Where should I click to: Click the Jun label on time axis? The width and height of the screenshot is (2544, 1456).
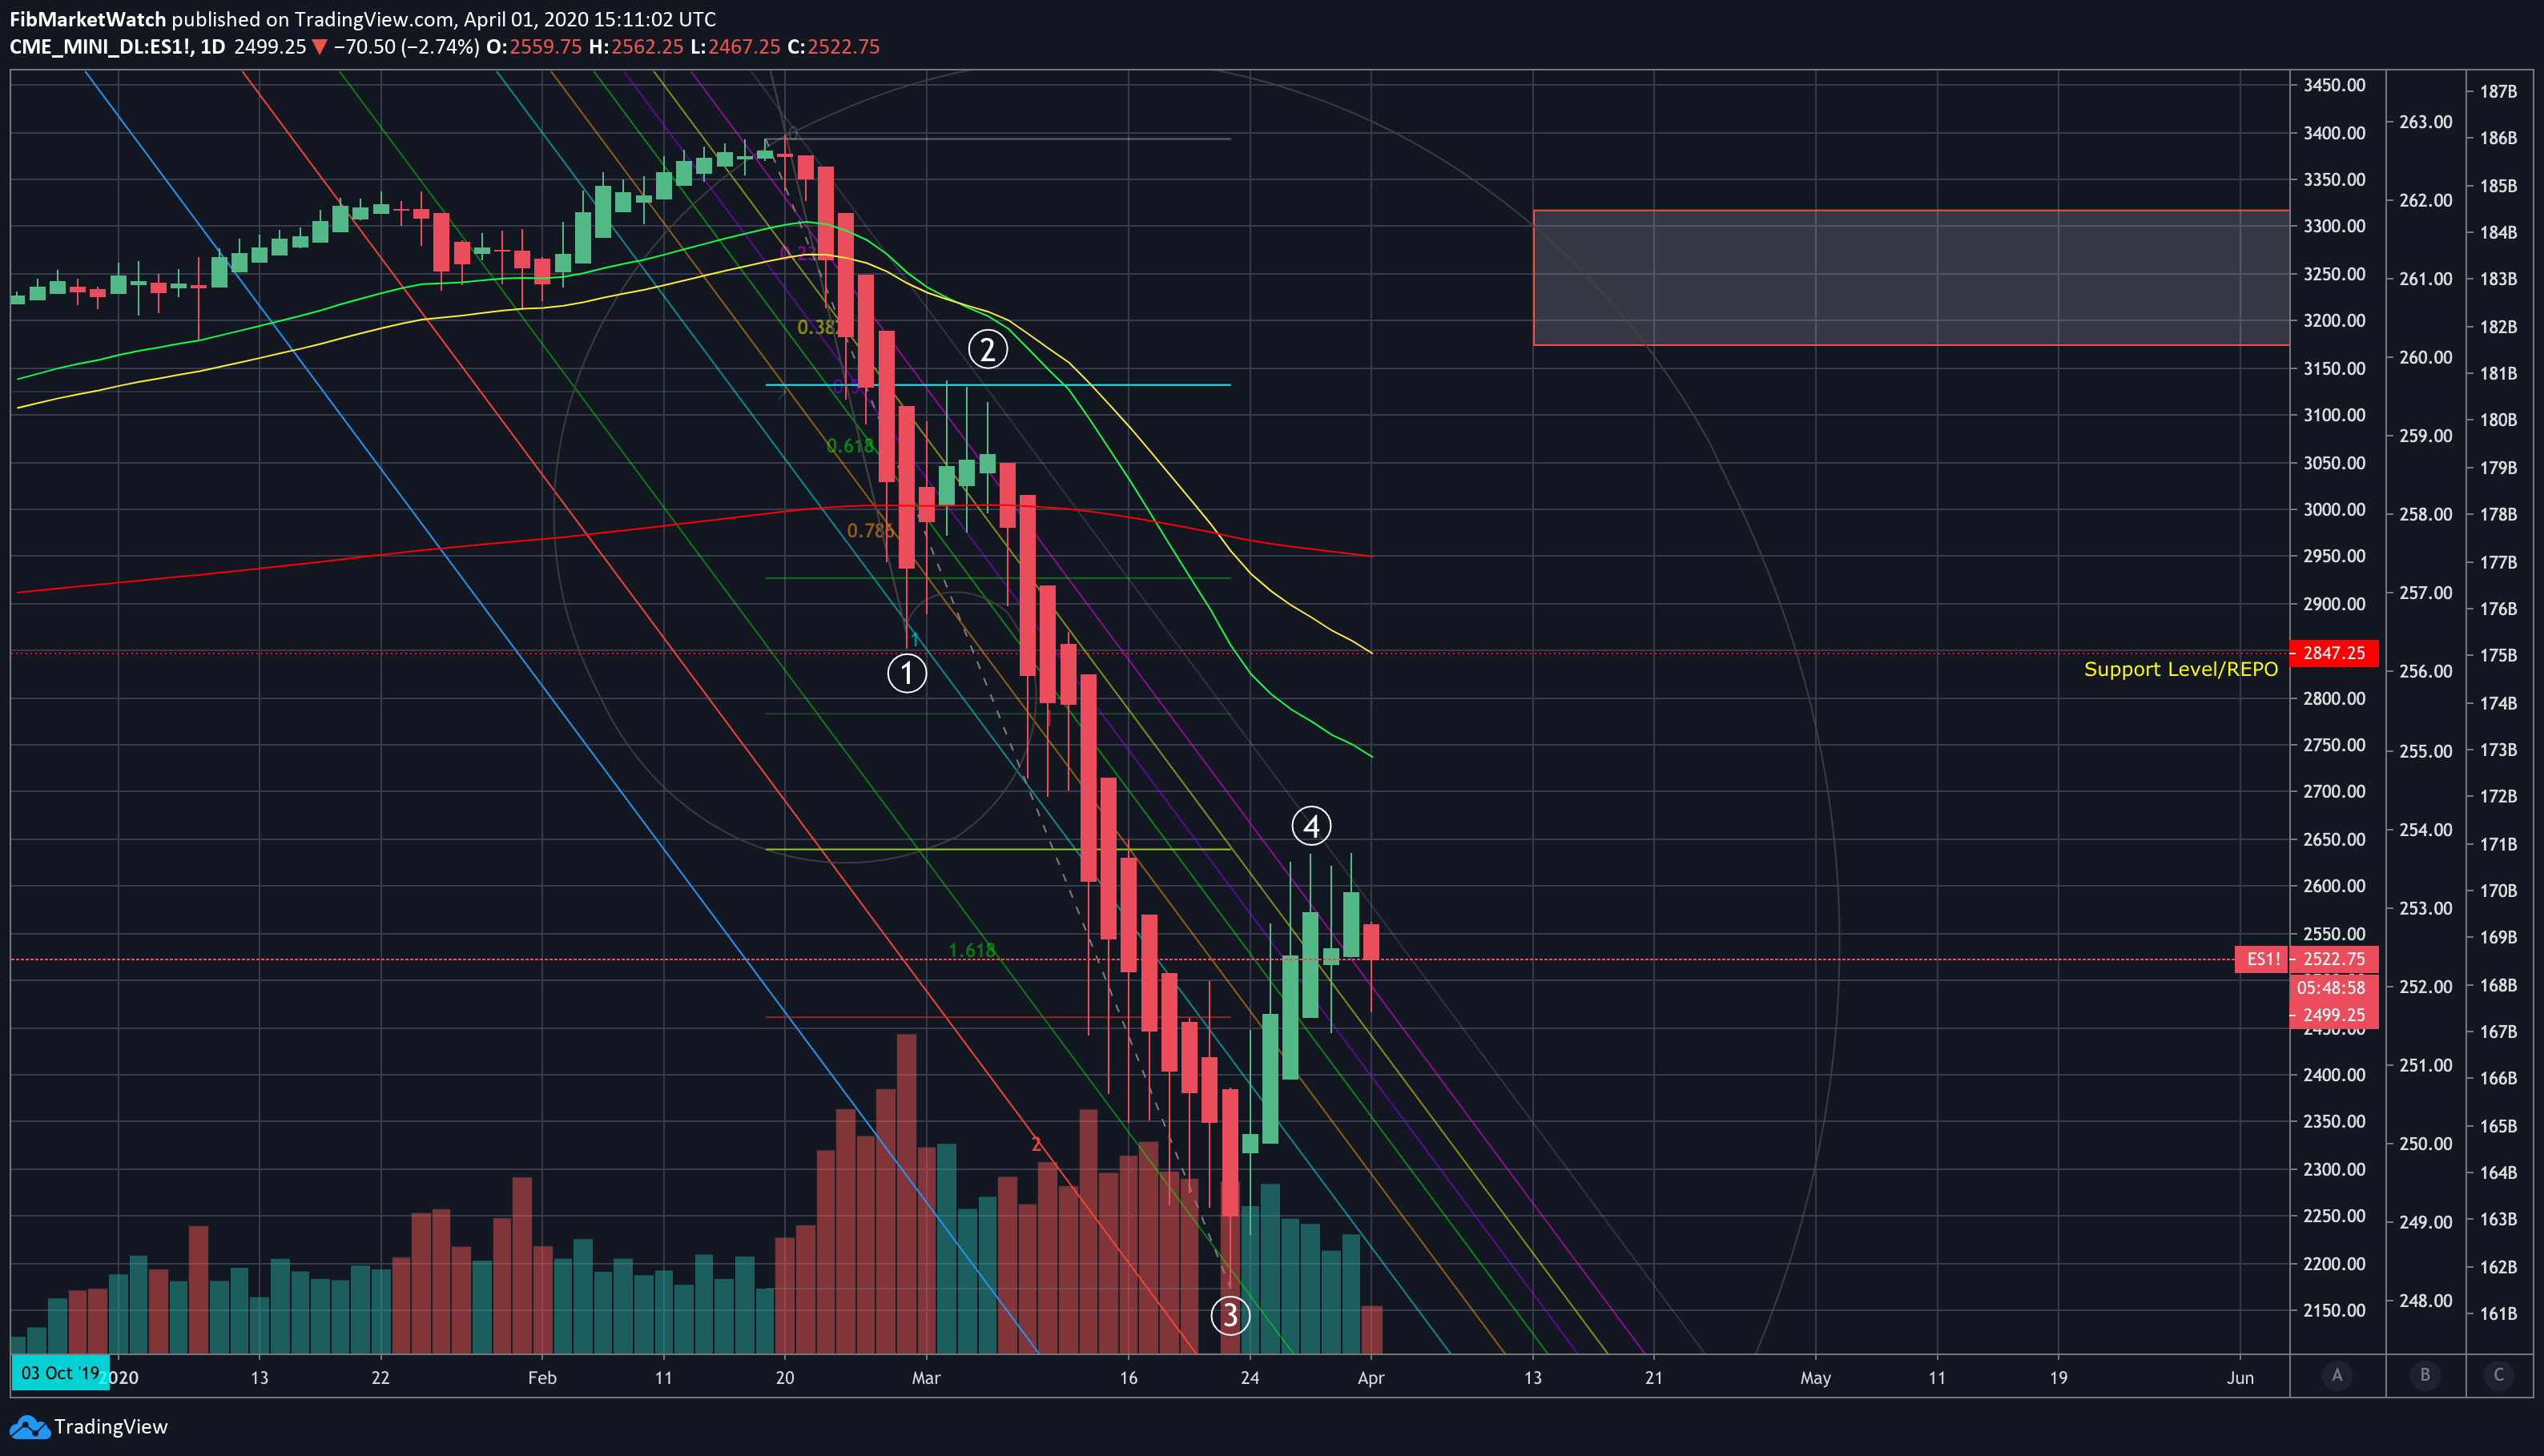pyautogui.click(x=2240, y=1378)
